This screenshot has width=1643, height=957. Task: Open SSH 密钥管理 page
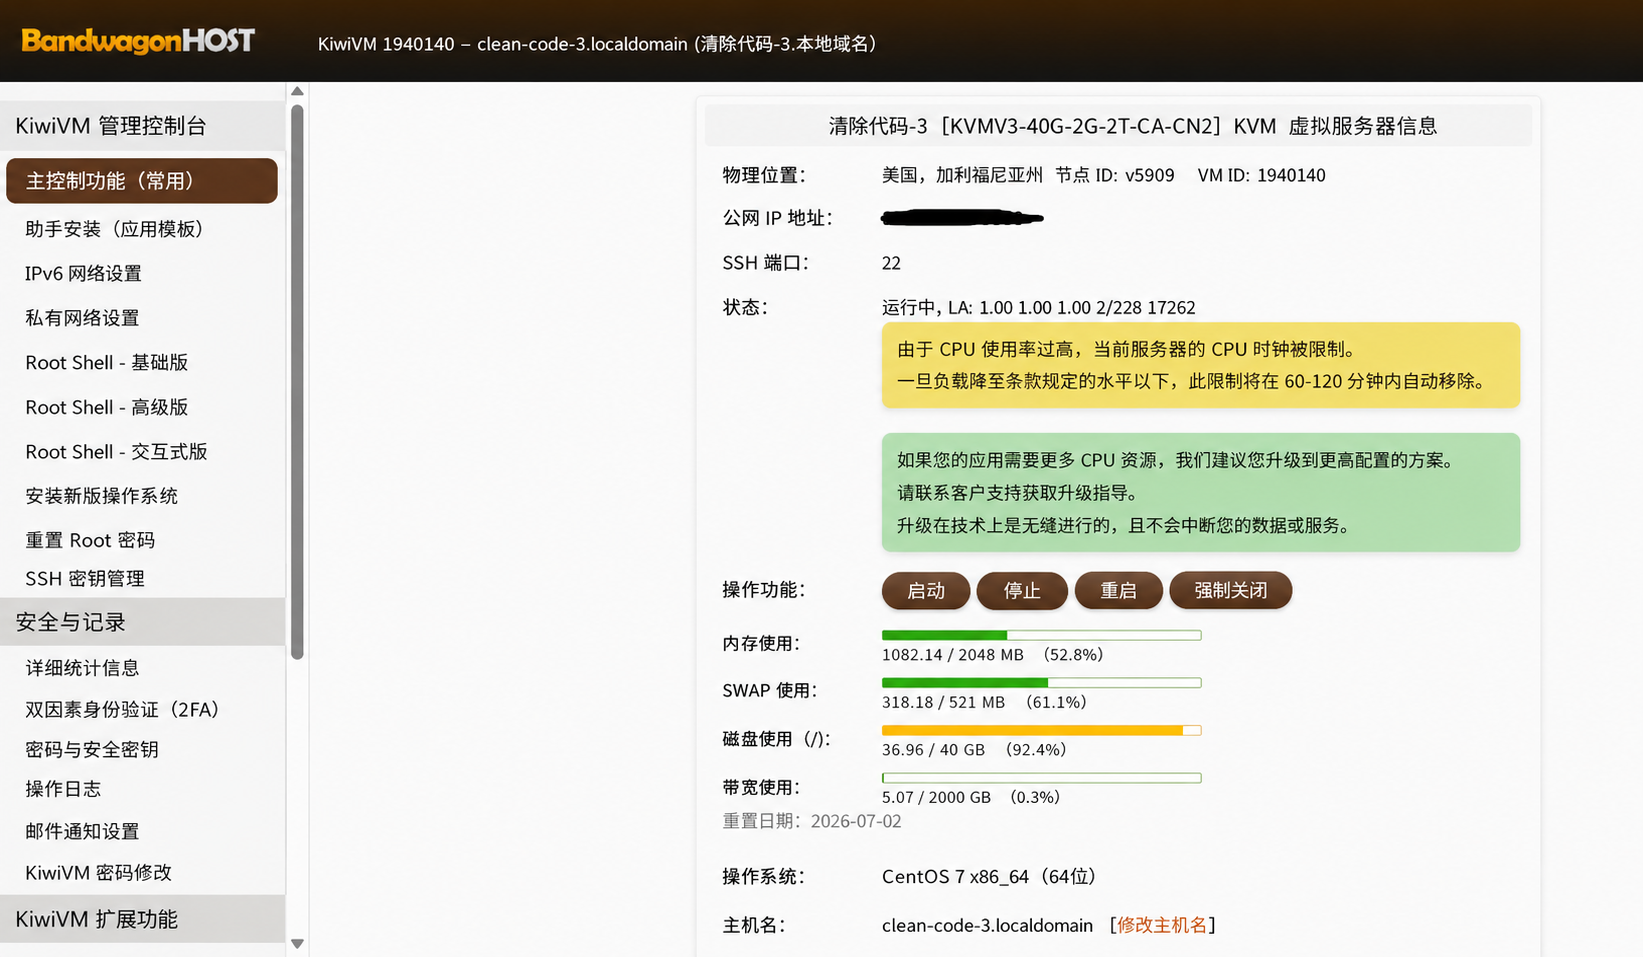[85, 578]
